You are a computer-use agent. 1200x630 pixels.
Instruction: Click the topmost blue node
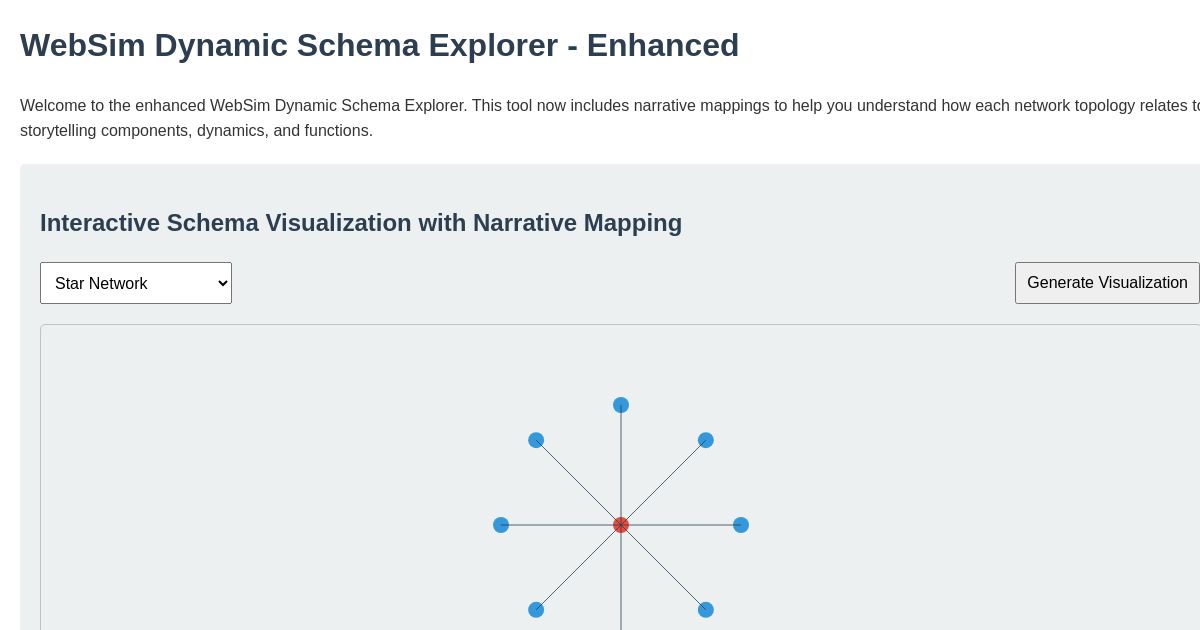coord(621,405)
